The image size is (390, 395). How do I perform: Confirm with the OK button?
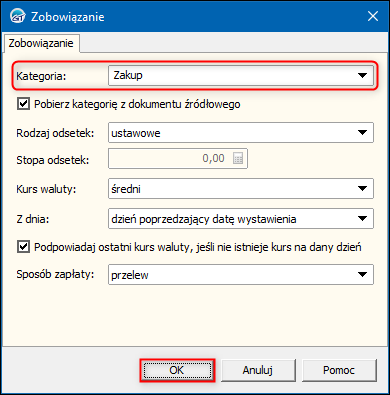click(x=177, y=370)
